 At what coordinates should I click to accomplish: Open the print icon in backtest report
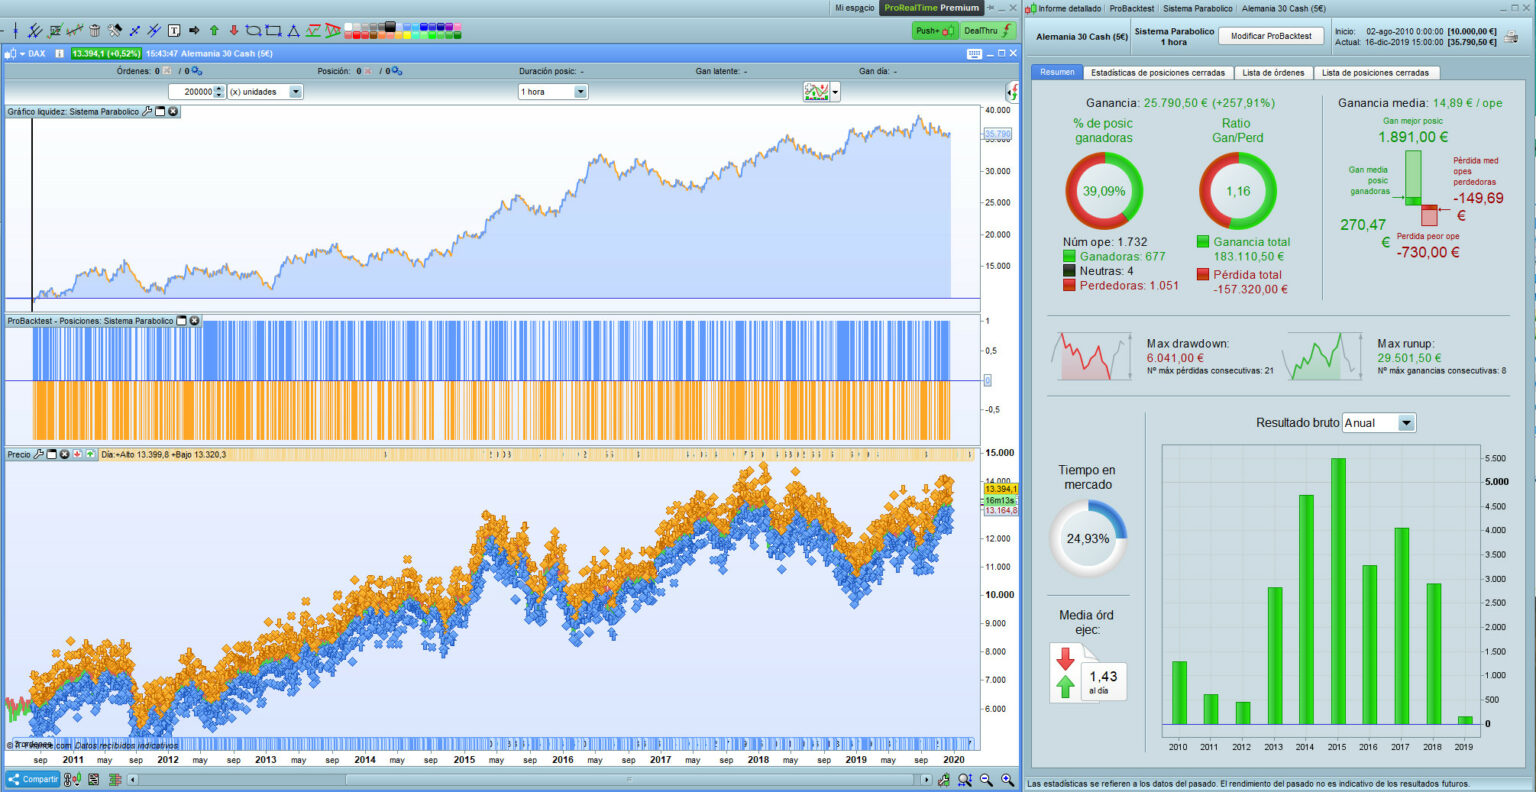click(1510, 36)
